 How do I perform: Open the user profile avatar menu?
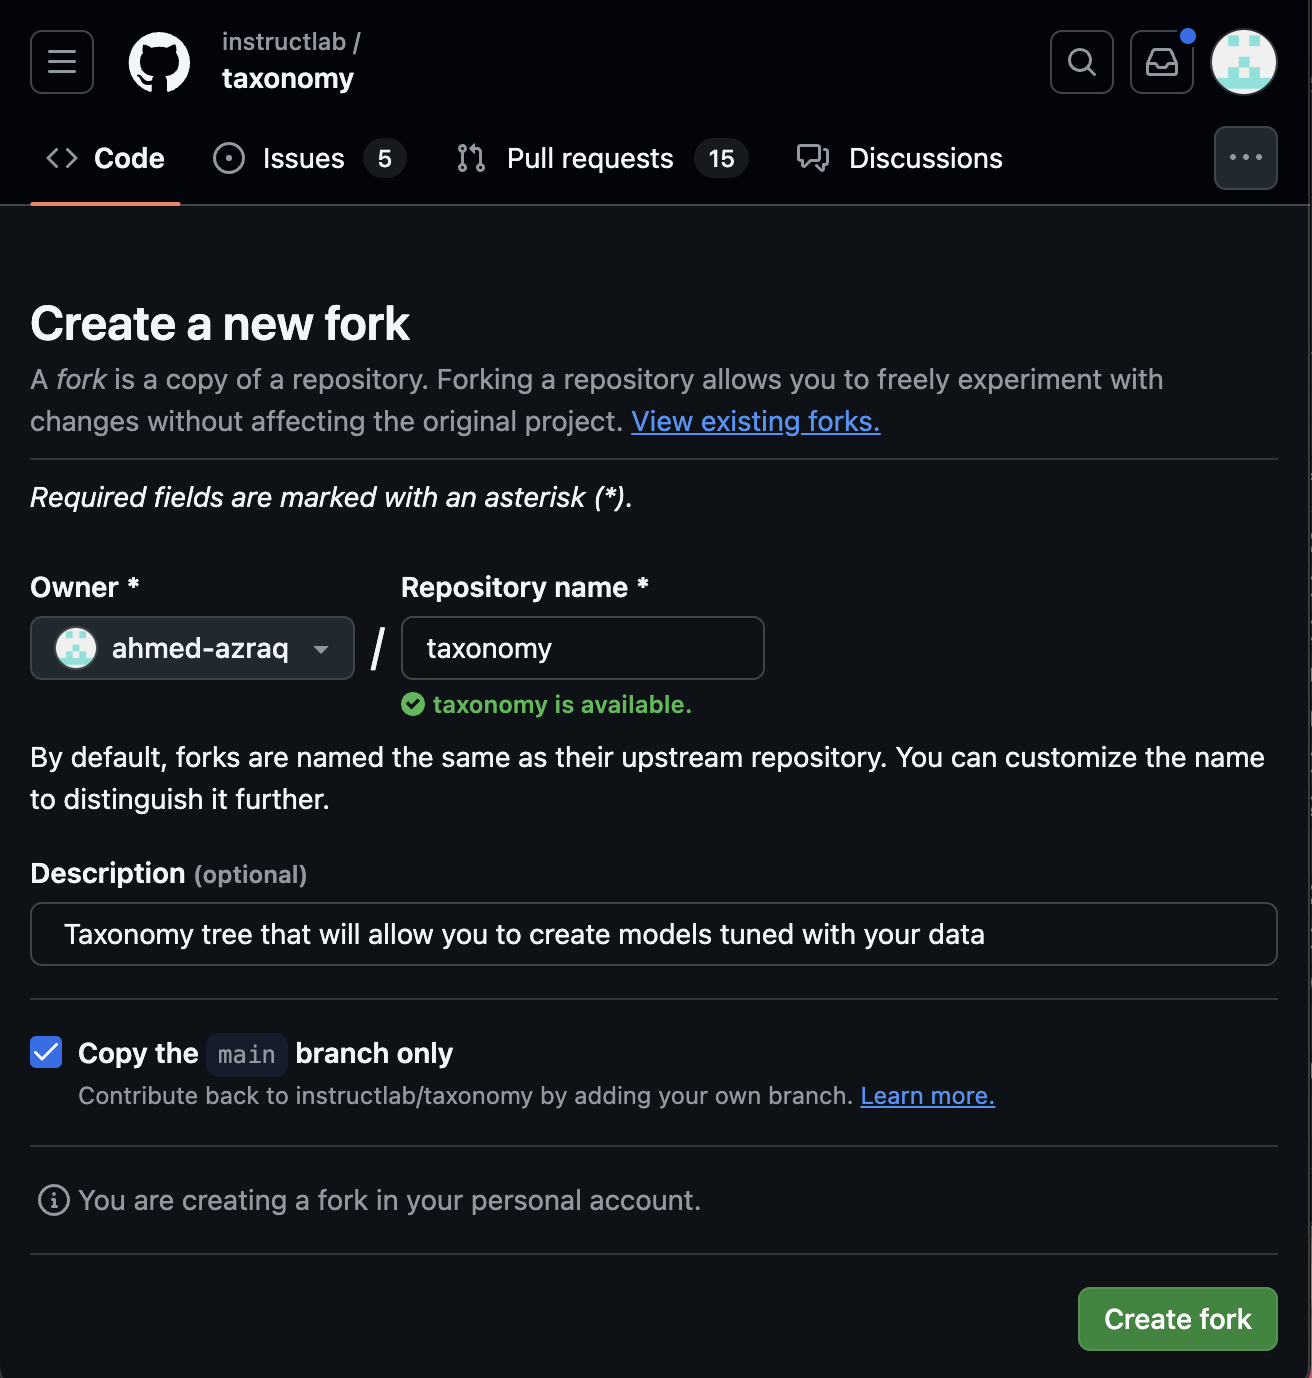(1243, 62)
